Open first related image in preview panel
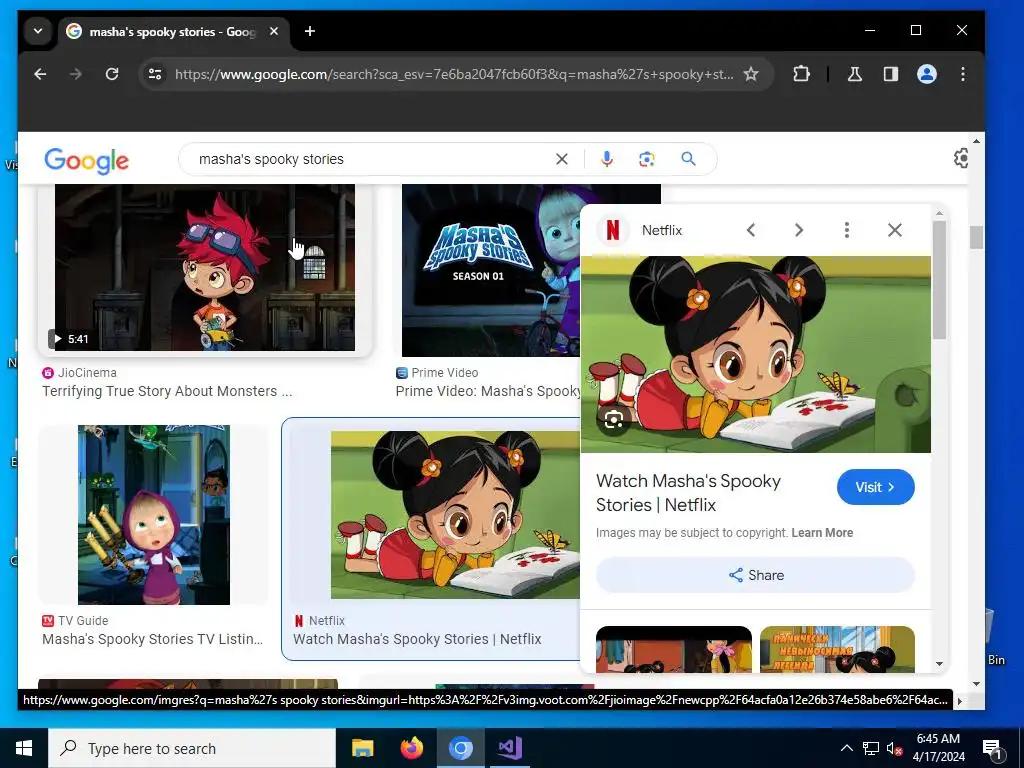This screenshot has width=1024, height=768. [x=673, y=649]
